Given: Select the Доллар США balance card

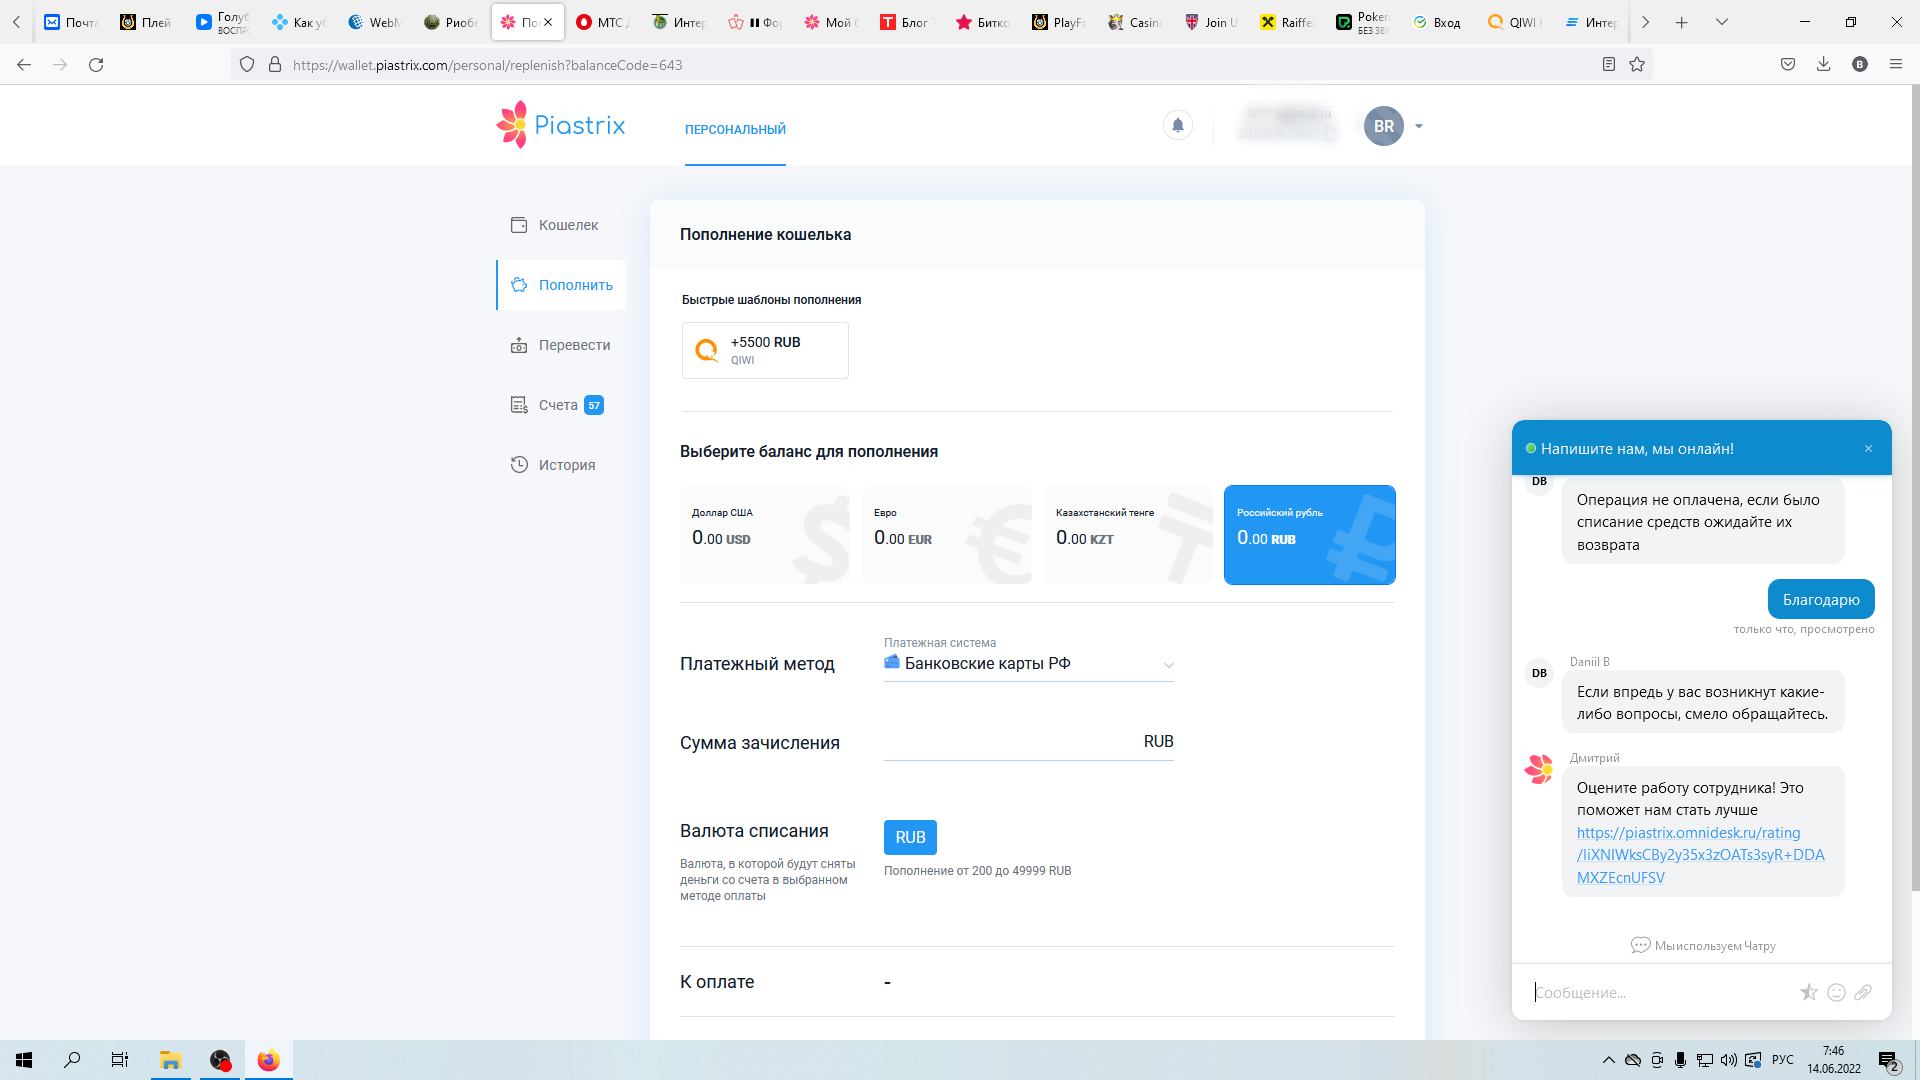Looking at the screenshot, I should (x=764, y=535).
